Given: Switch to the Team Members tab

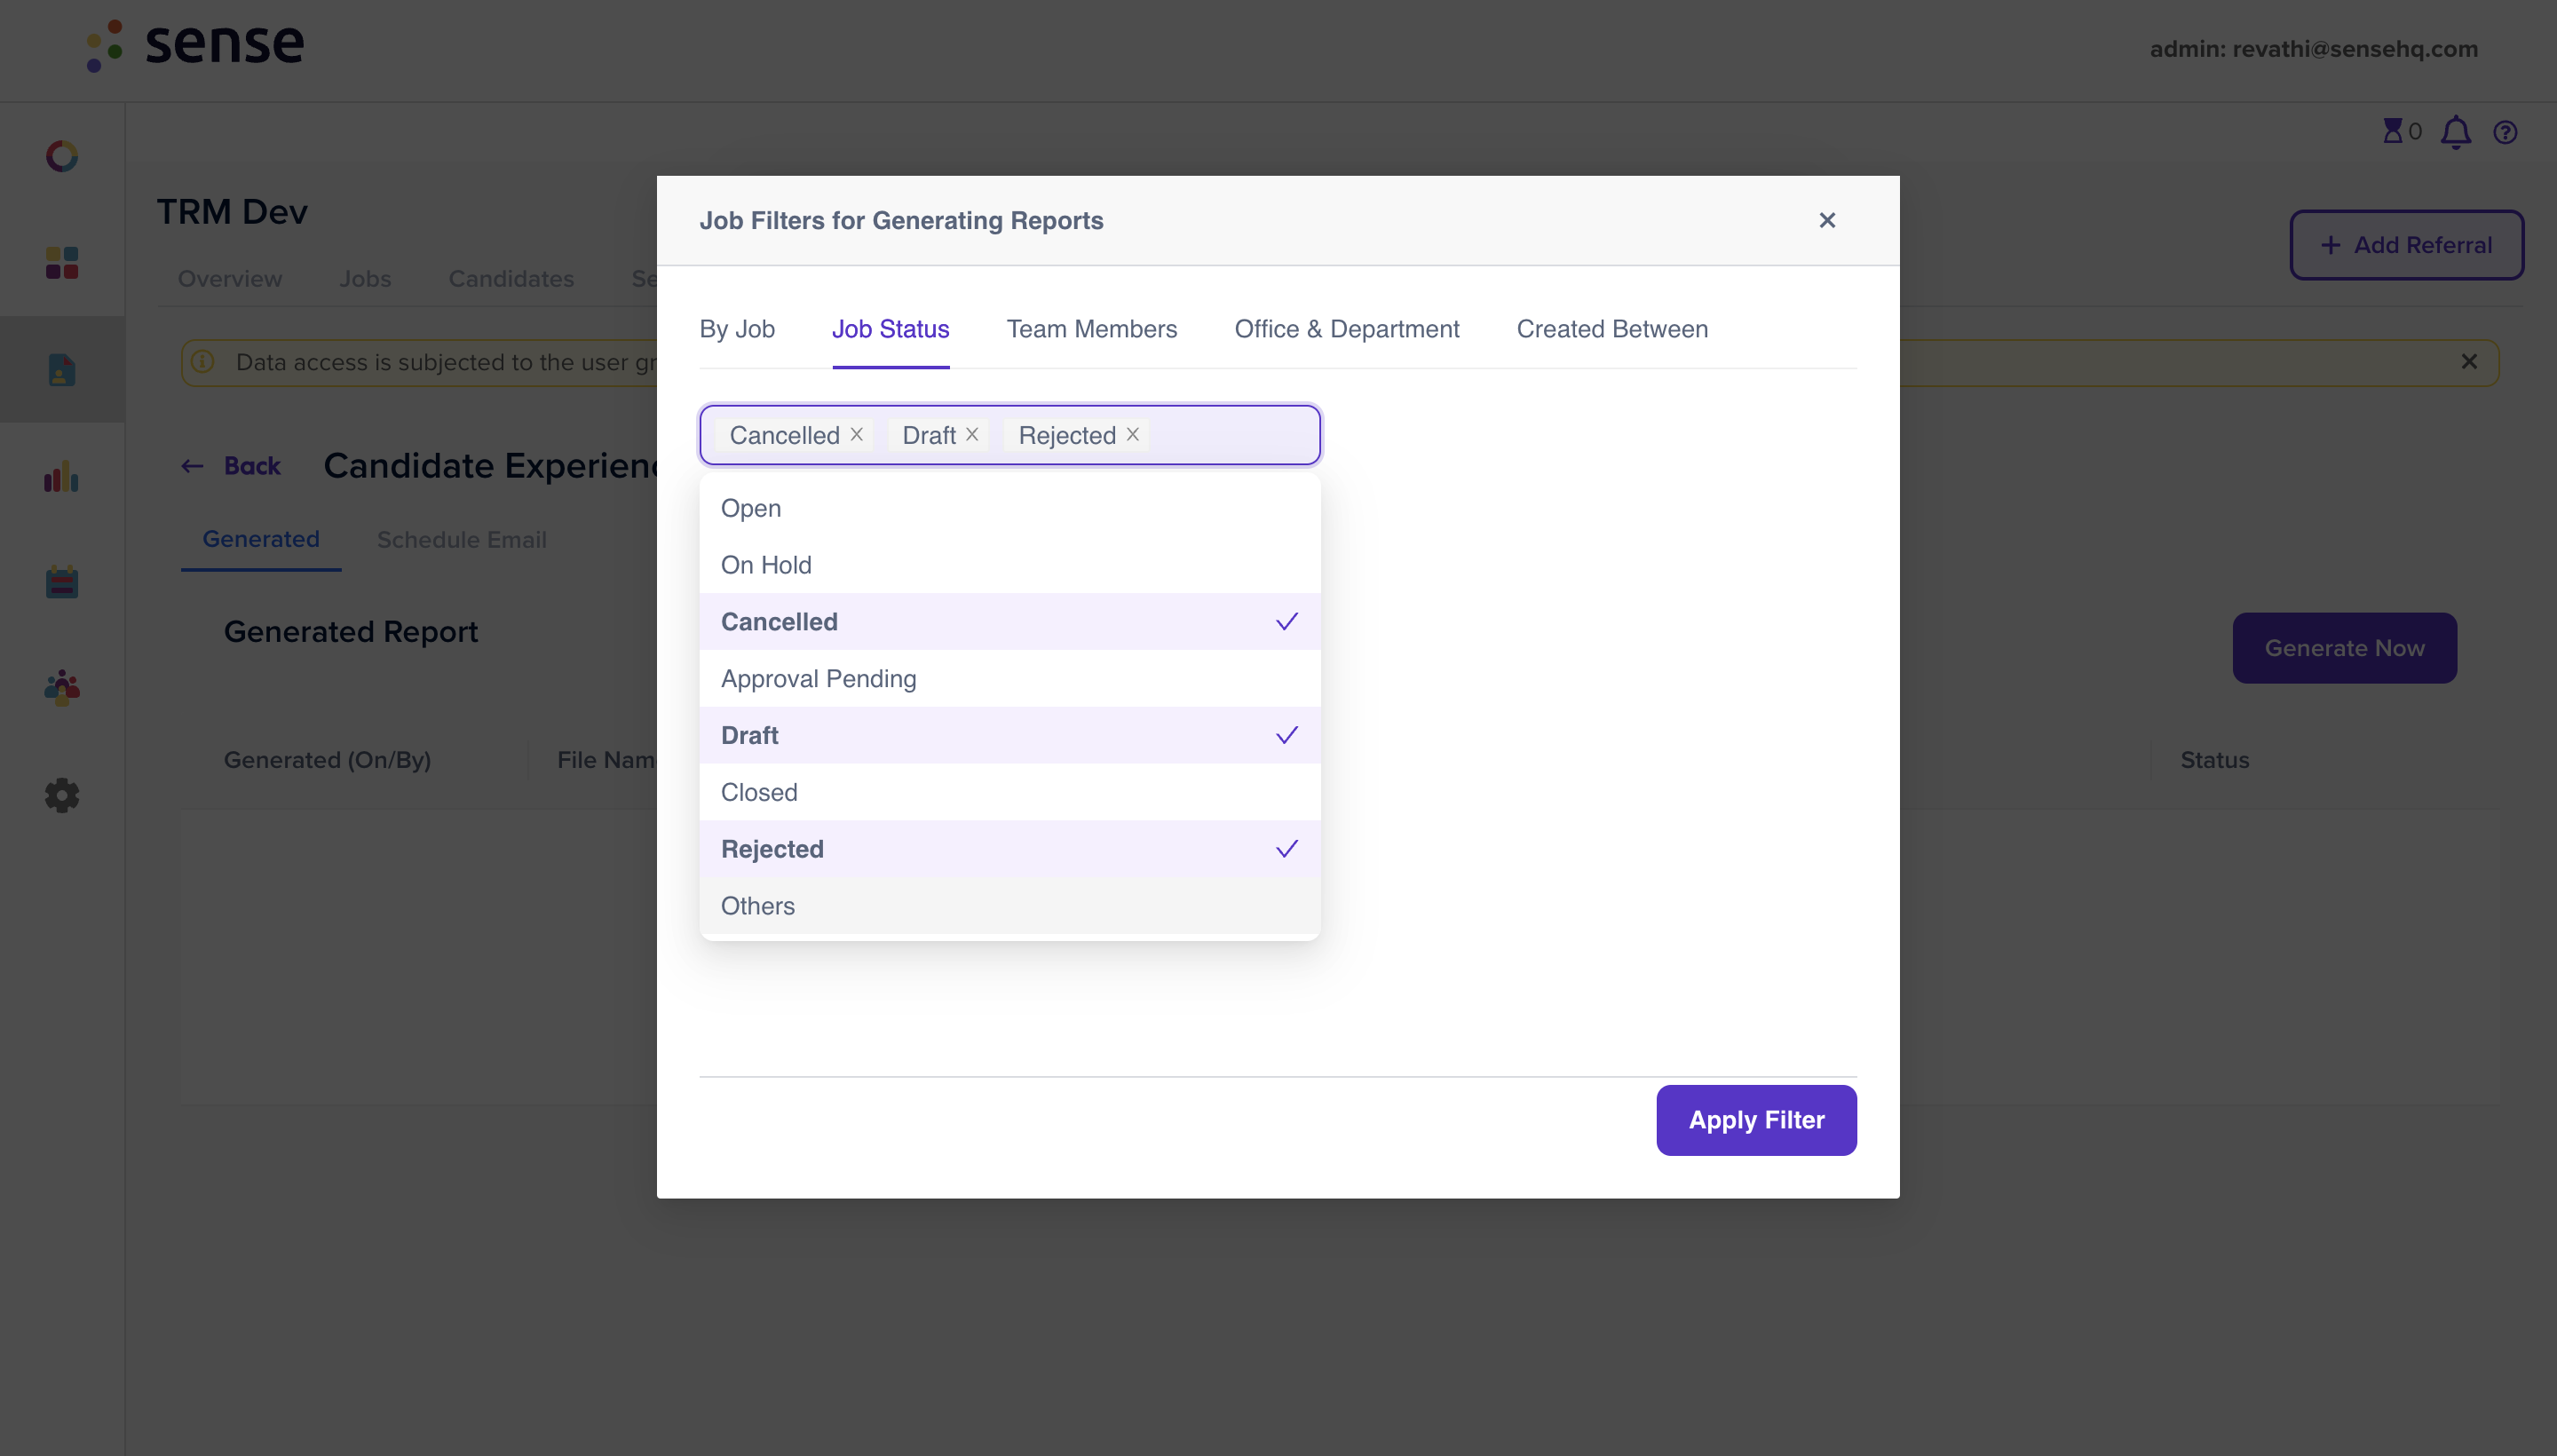Looking at the screenshot, I should (x=1092, y=329).
